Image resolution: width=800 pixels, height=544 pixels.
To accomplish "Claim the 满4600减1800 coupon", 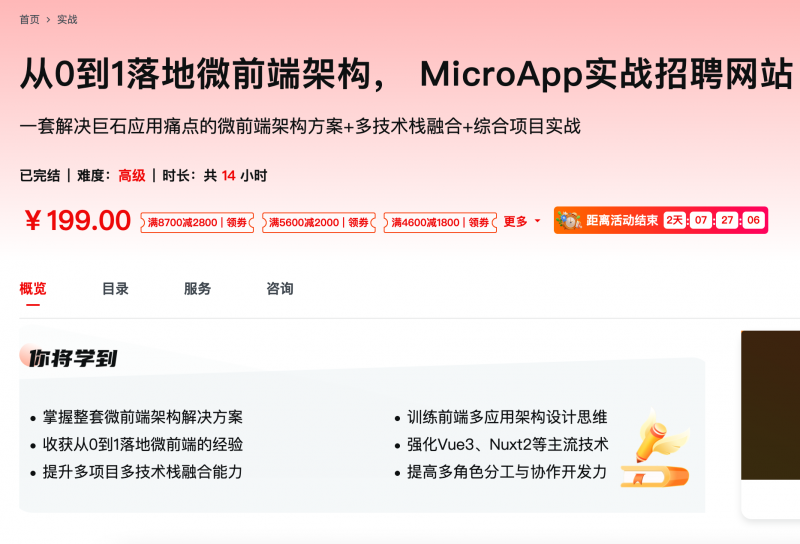I will click(440, 222).
